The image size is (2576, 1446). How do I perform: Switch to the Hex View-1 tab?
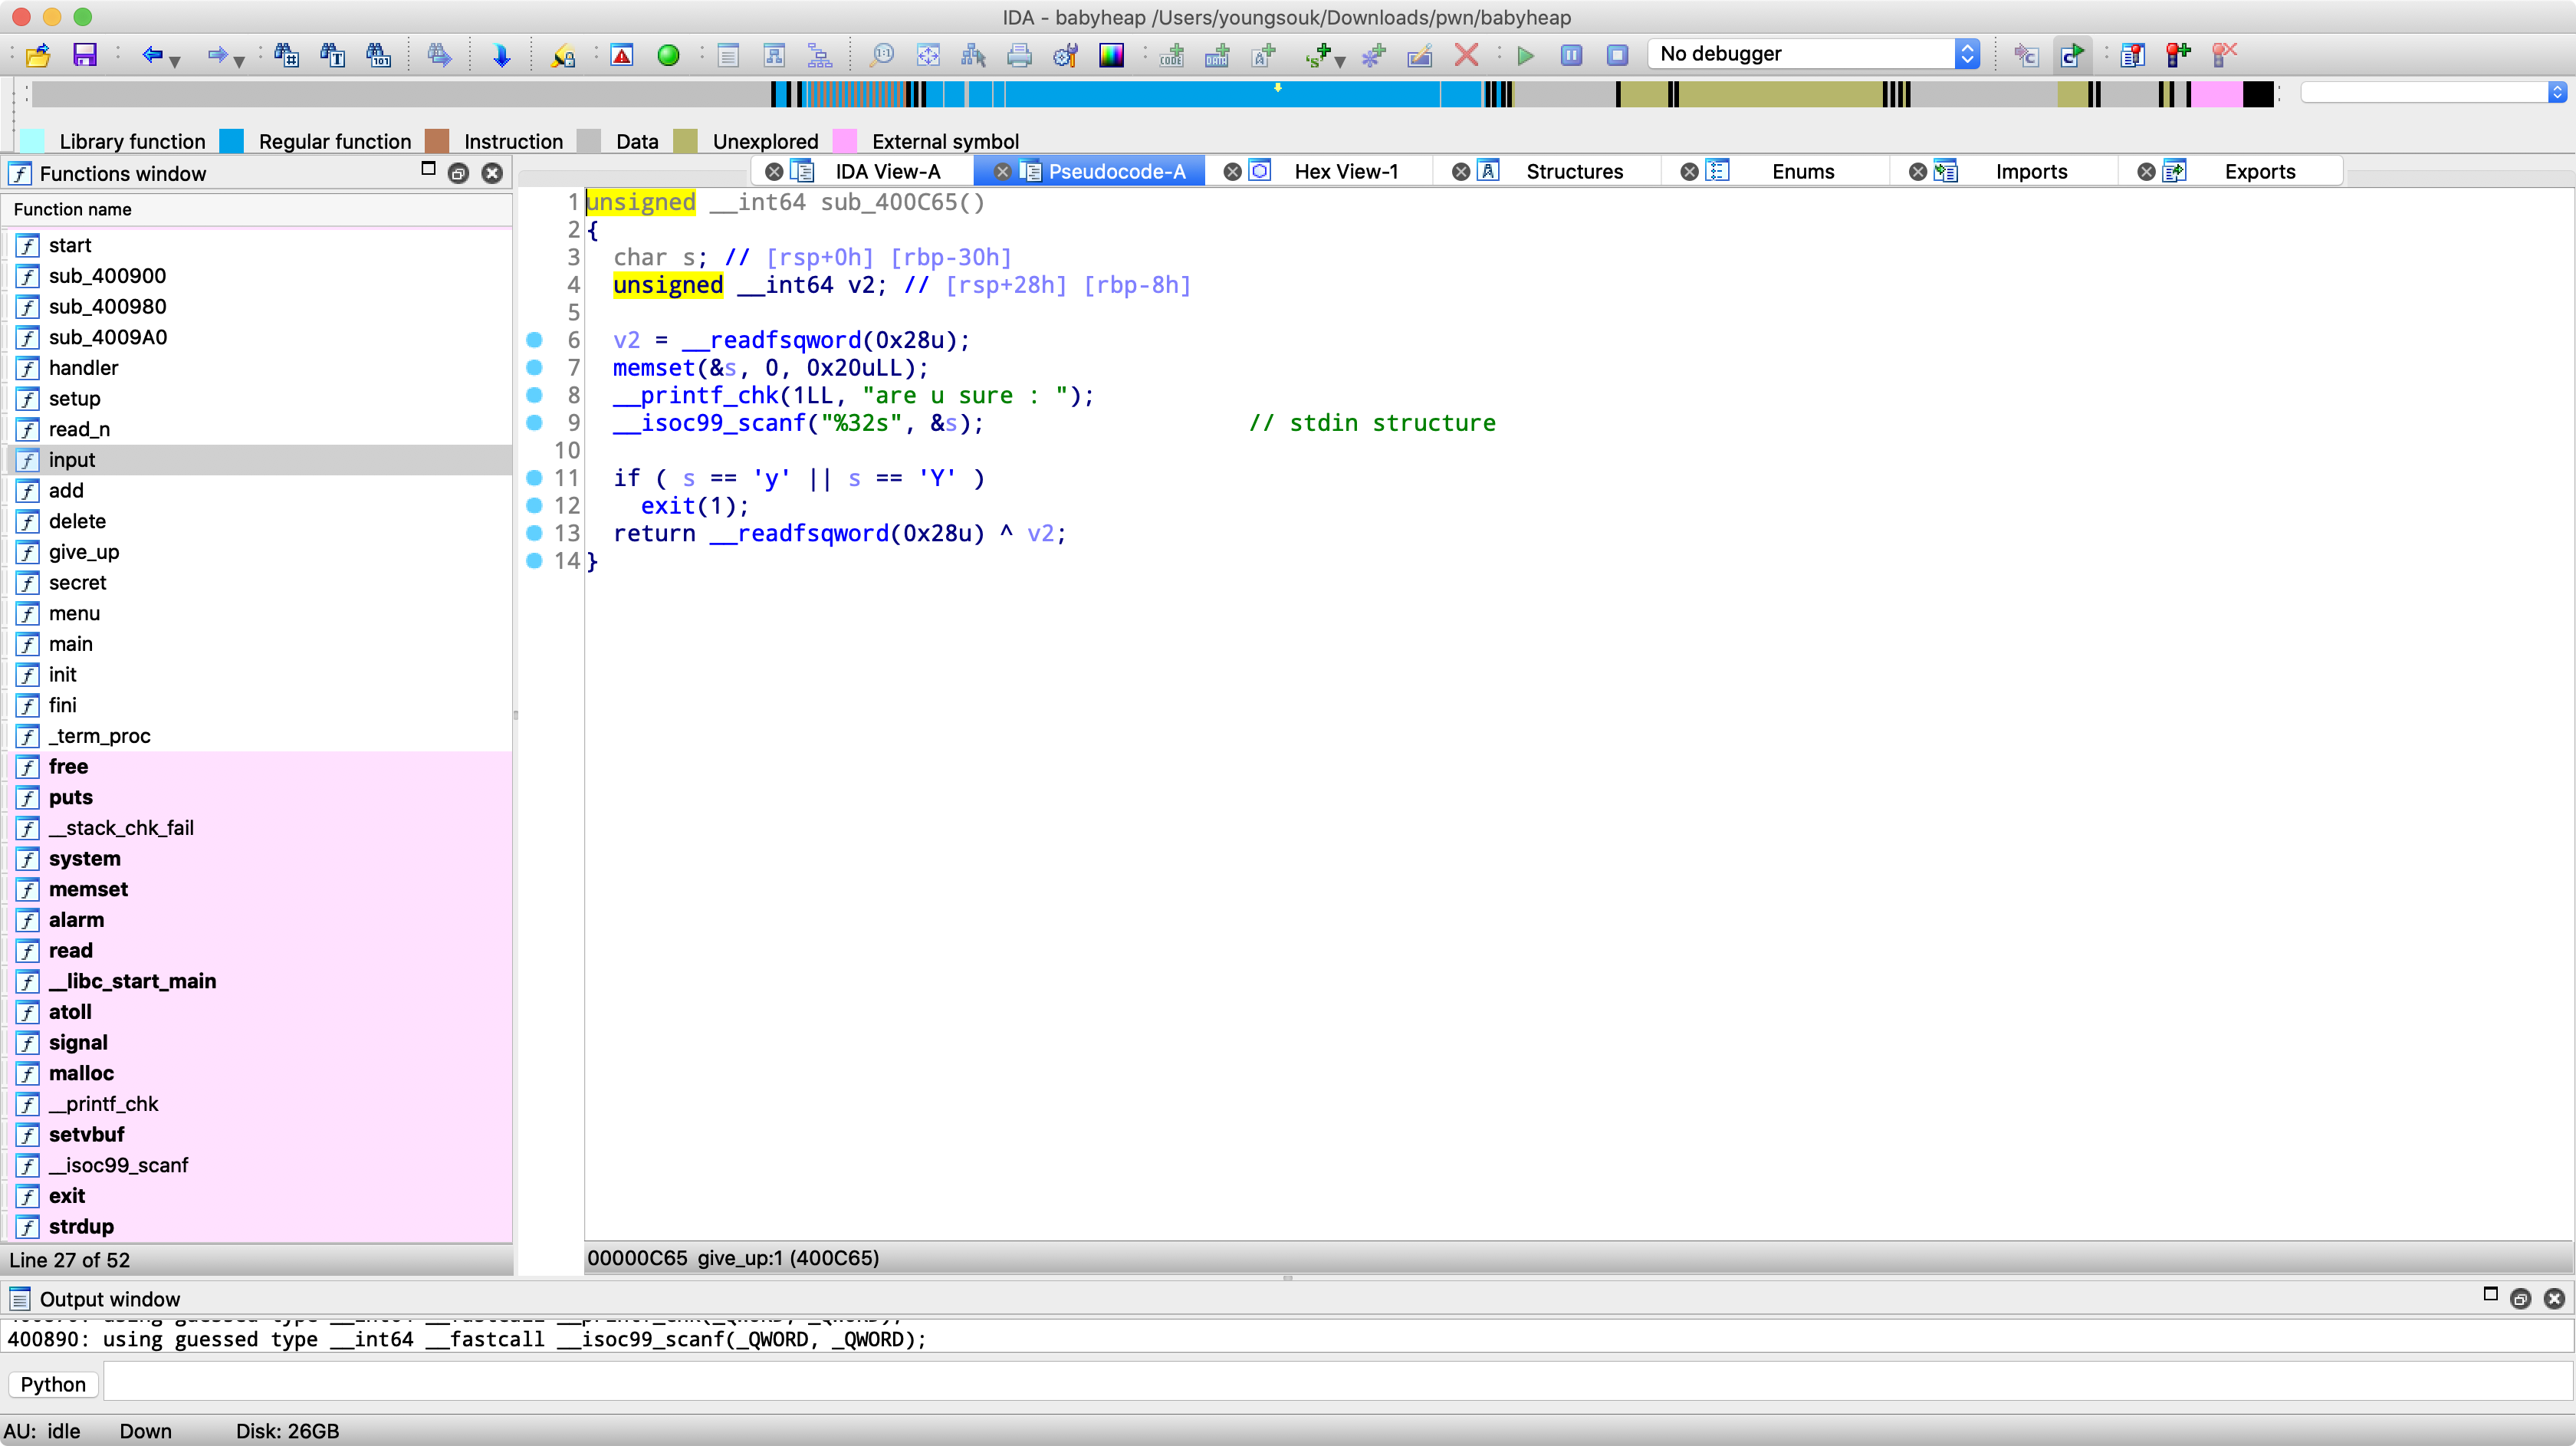tap(1345, 172)
